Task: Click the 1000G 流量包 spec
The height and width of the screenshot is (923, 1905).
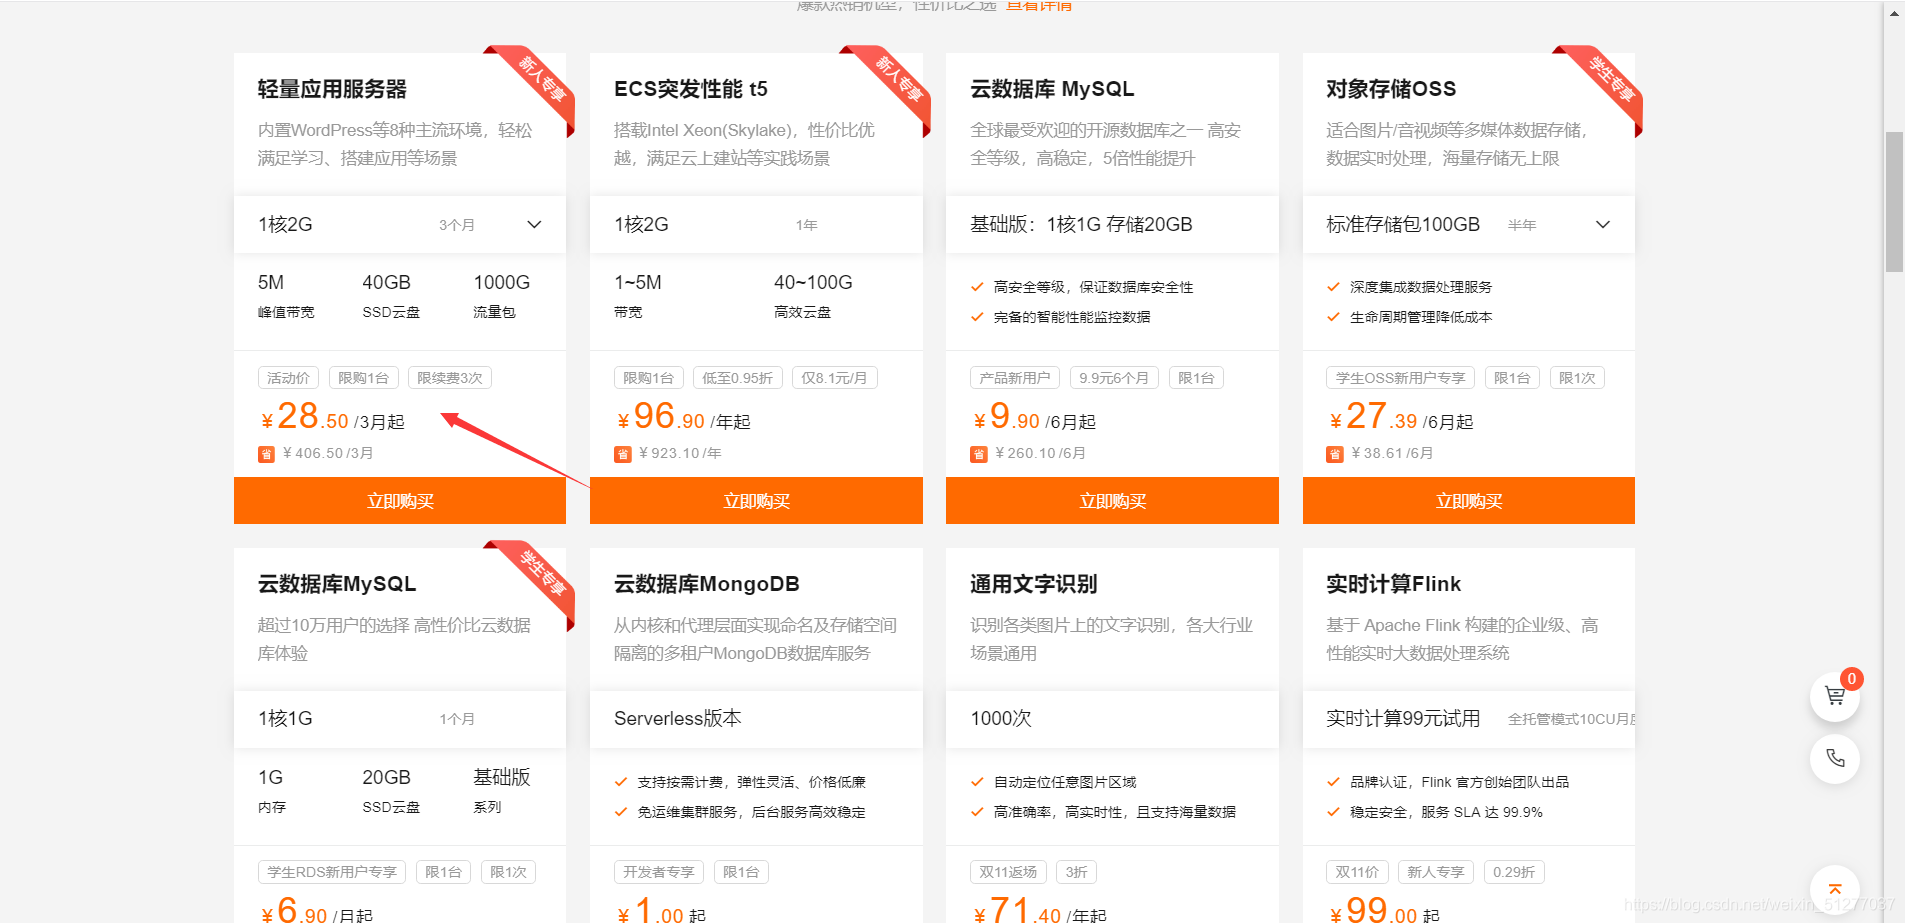Action: tap(501, 296)
